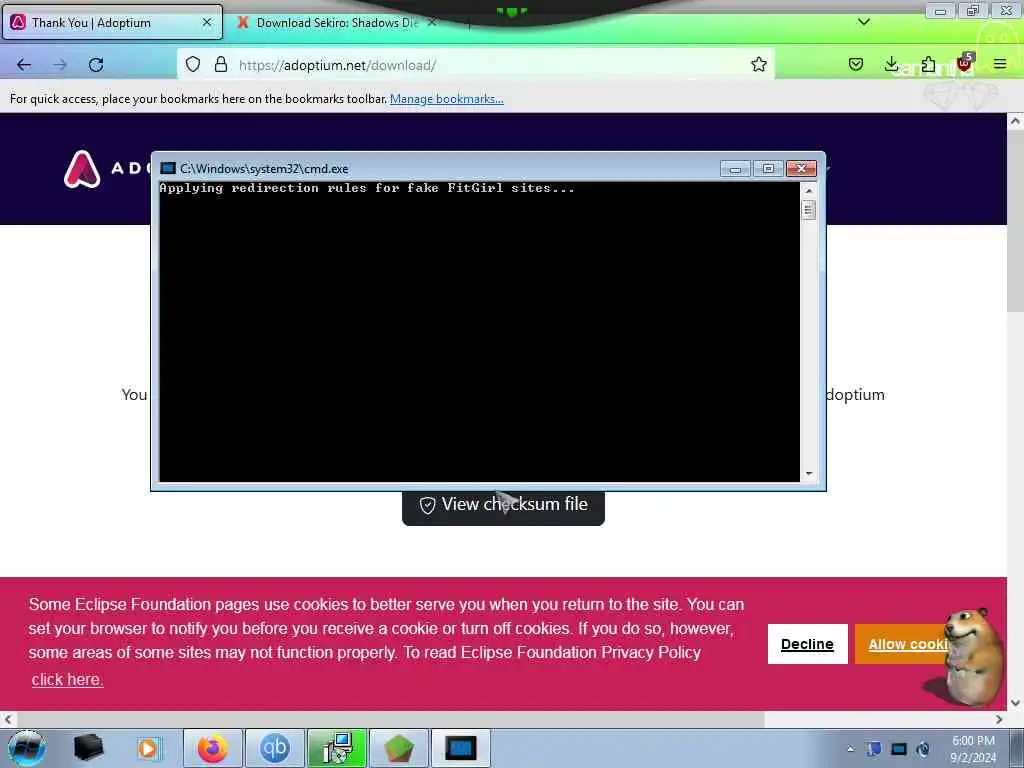1024x768 pixels.
Task: Click horizontal scrollbar left arrow
Action: tap(8, 719)
